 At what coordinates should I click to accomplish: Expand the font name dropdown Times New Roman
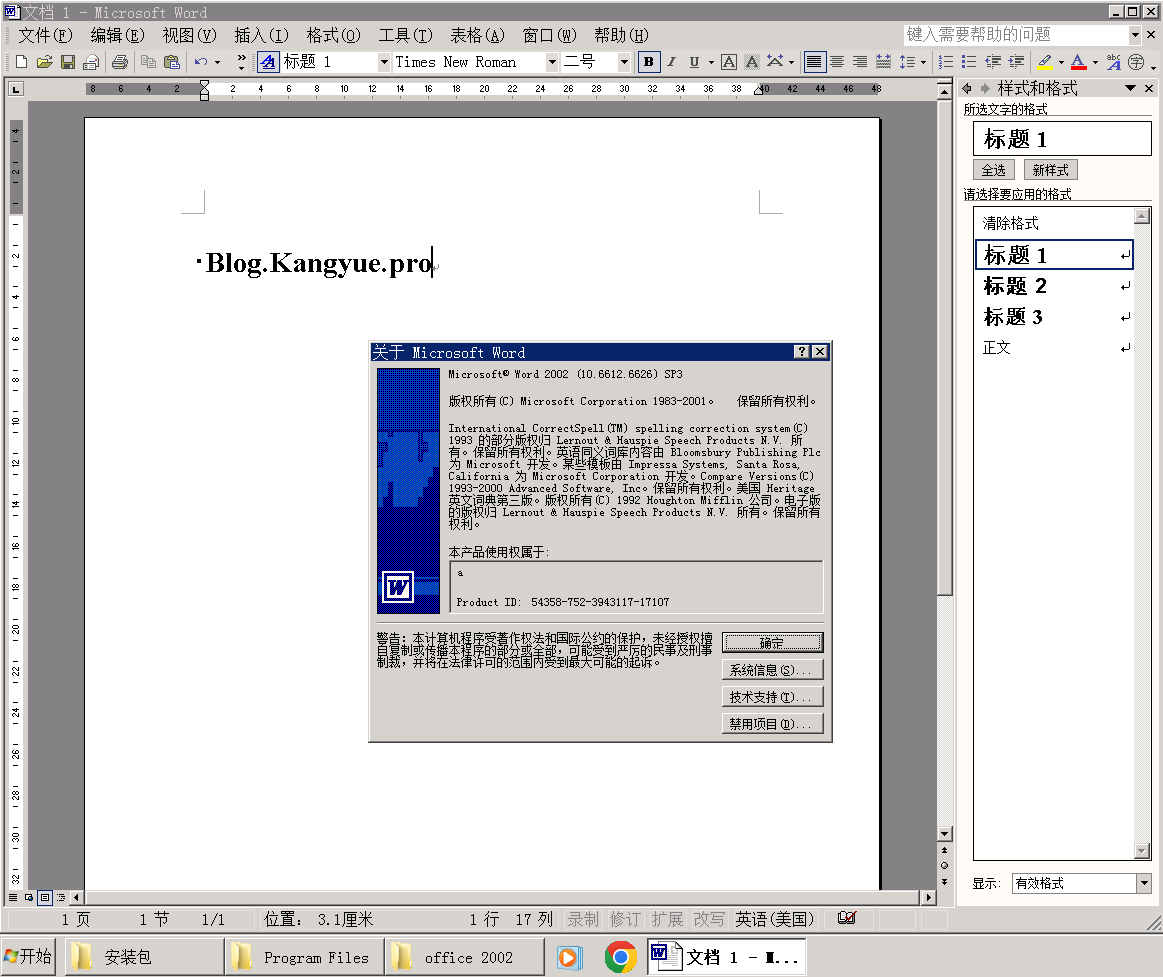552,62
